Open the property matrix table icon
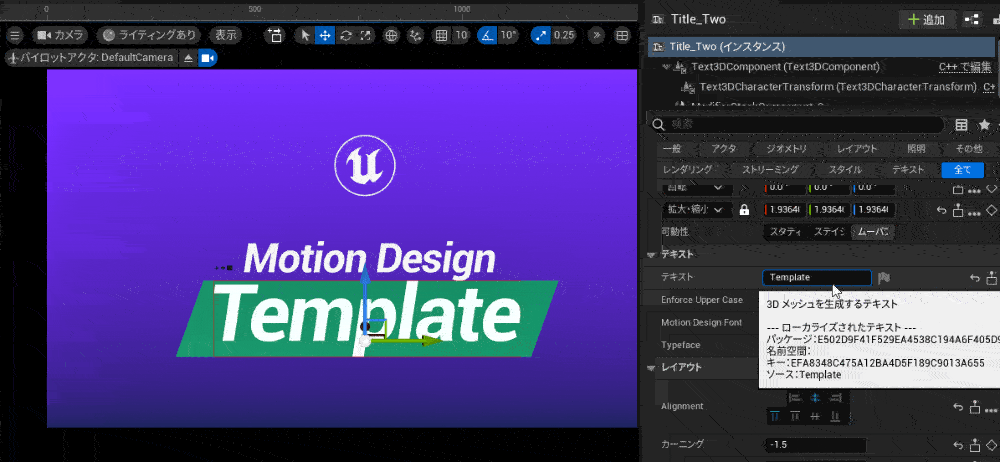Screen dimensions: 1000x462 961,124
